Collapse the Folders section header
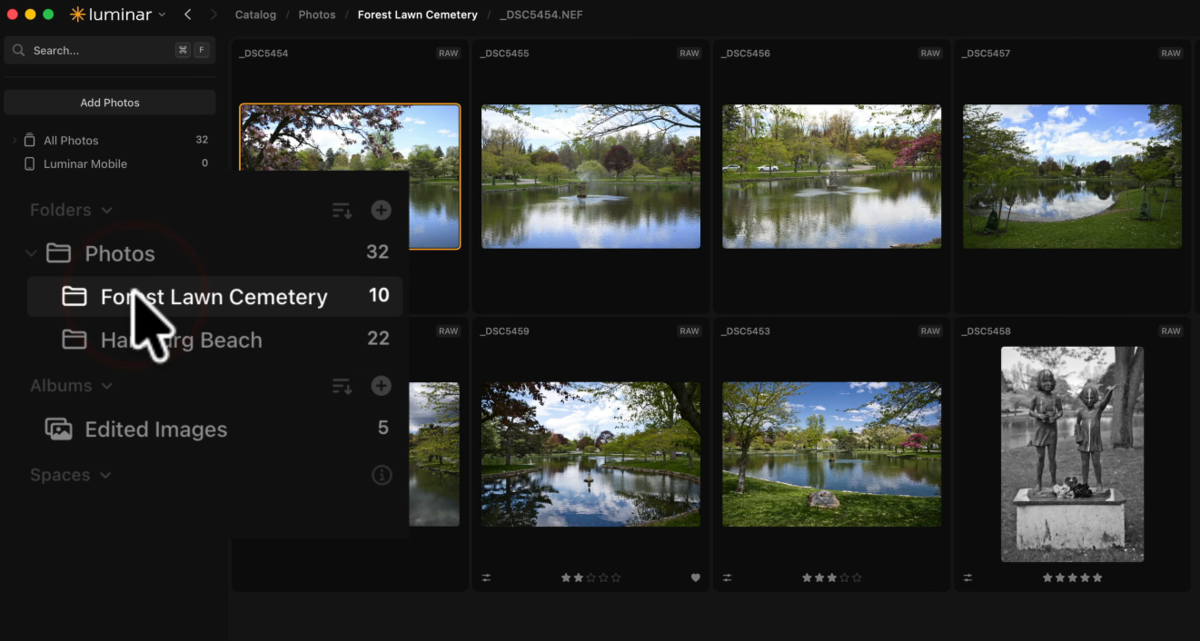 [71, 210]
